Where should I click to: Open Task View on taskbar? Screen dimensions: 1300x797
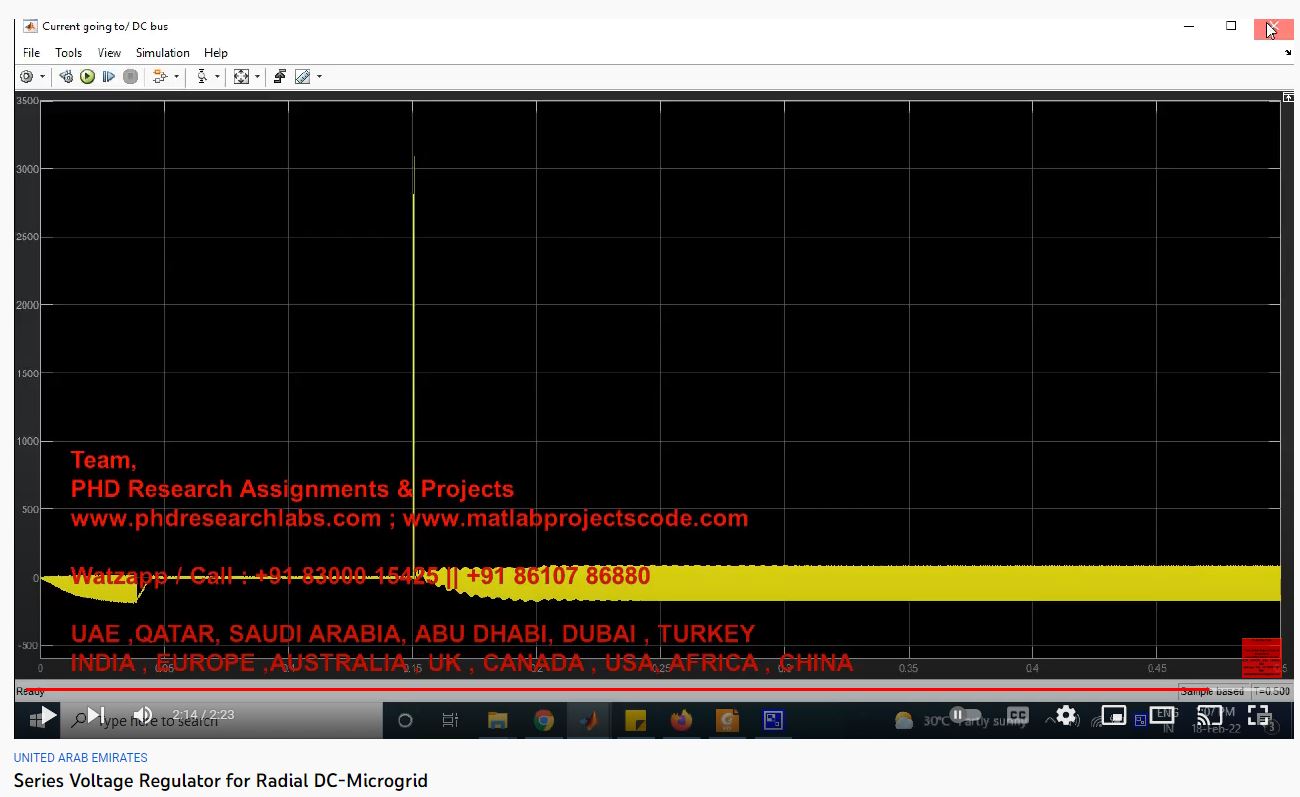click(450, 720)
